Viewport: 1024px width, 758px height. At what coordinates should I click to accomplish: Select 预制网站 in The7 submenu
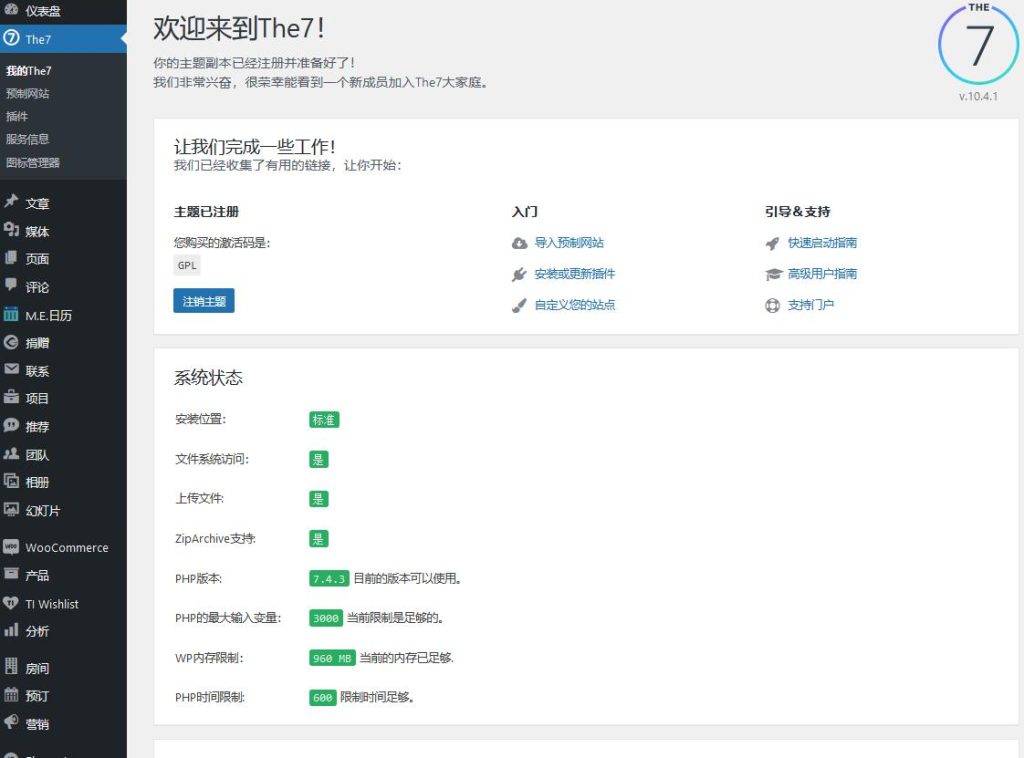(x=28, y=94)
